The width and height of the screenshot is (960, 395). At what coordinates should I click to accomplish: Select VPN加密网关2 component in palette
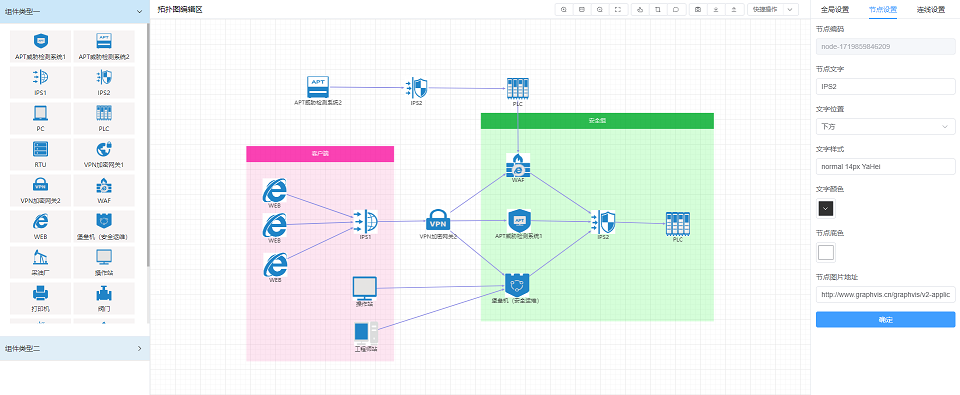[x=40, y=190]
